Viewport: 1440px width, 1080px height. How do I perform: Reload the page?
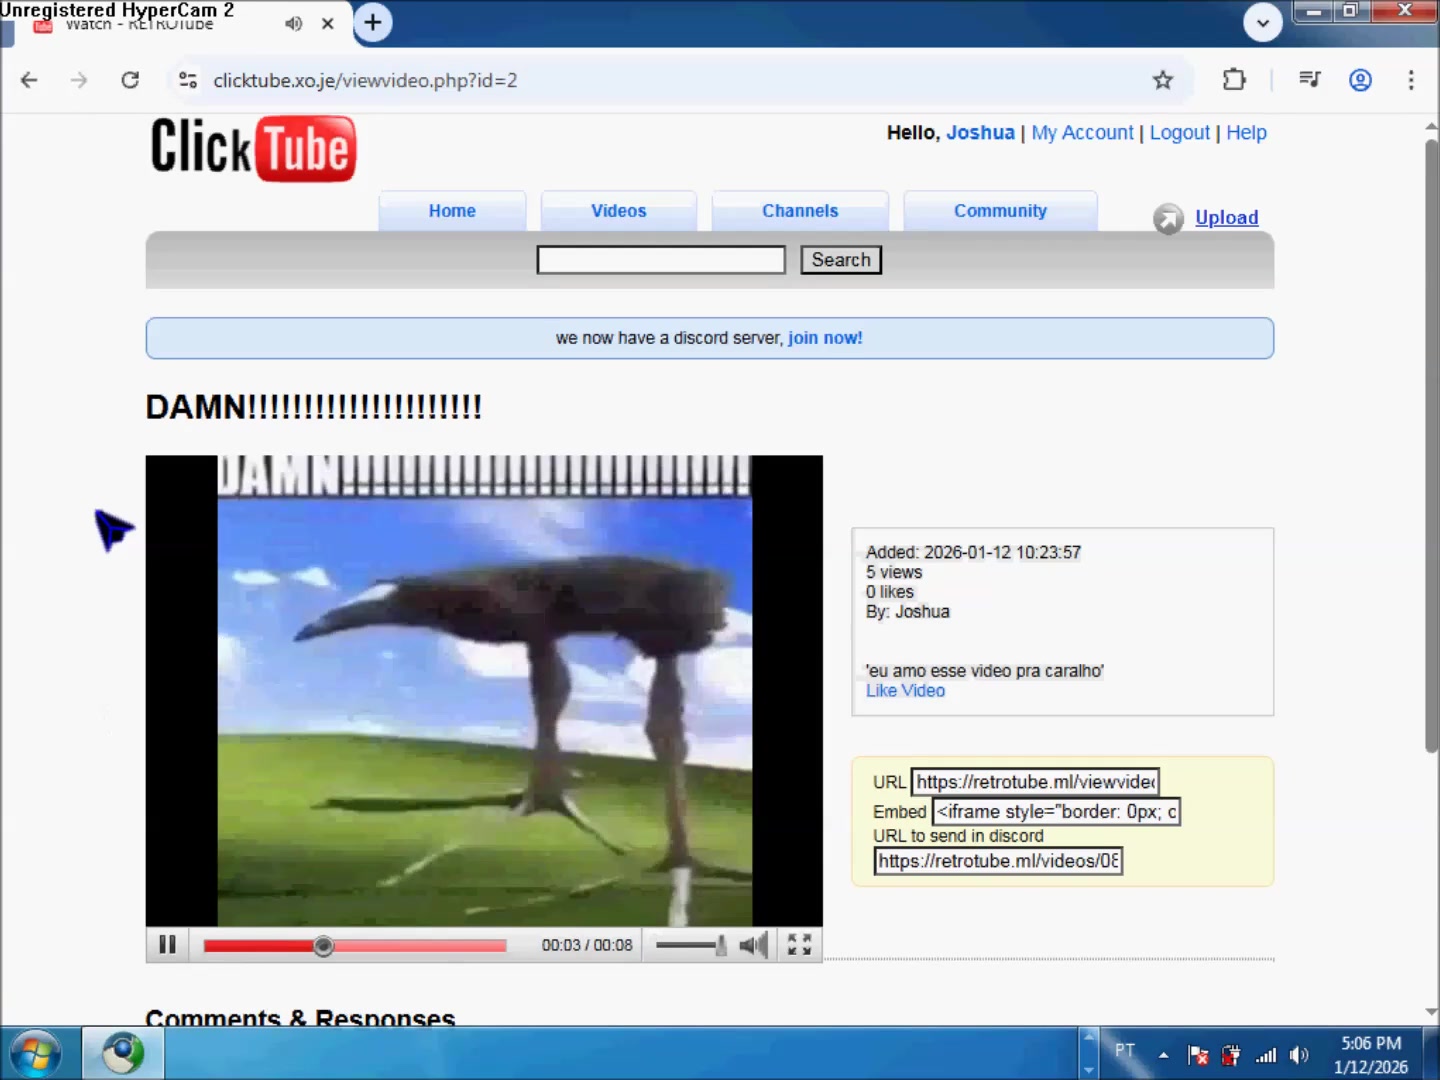(x=130, y=80)
